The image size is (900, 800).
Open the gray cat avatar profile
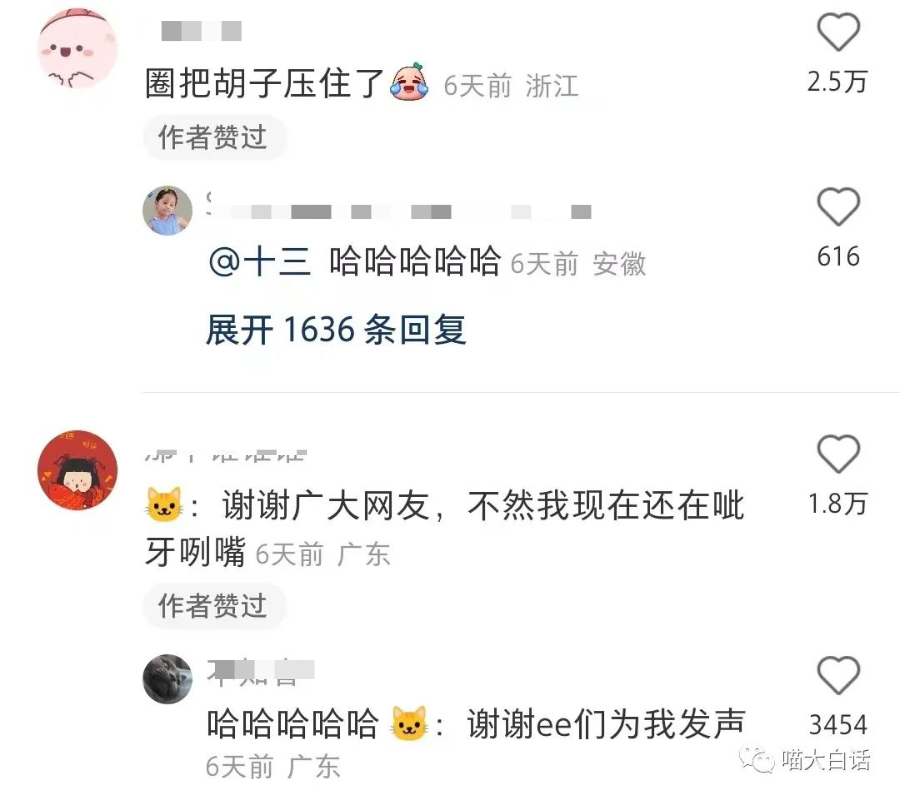(167, 679)
